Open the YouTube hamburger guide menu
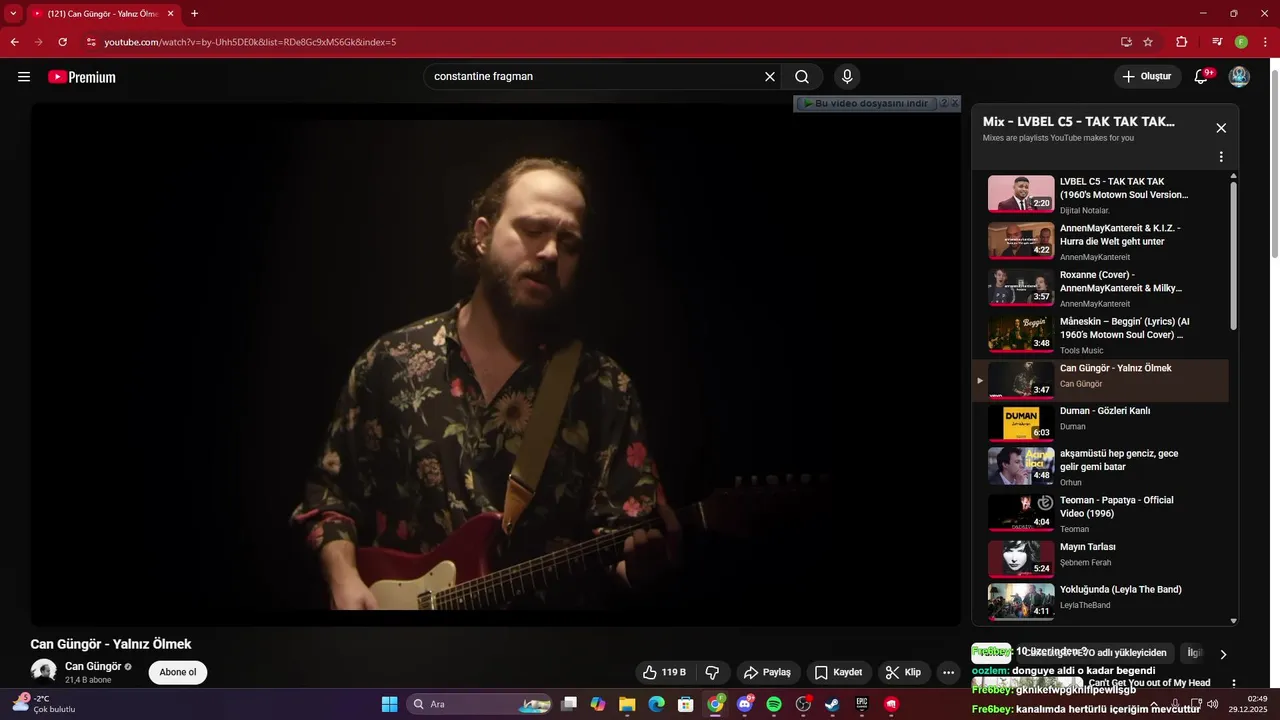This screenshot has width=1280, height=720. pos(24,77)
